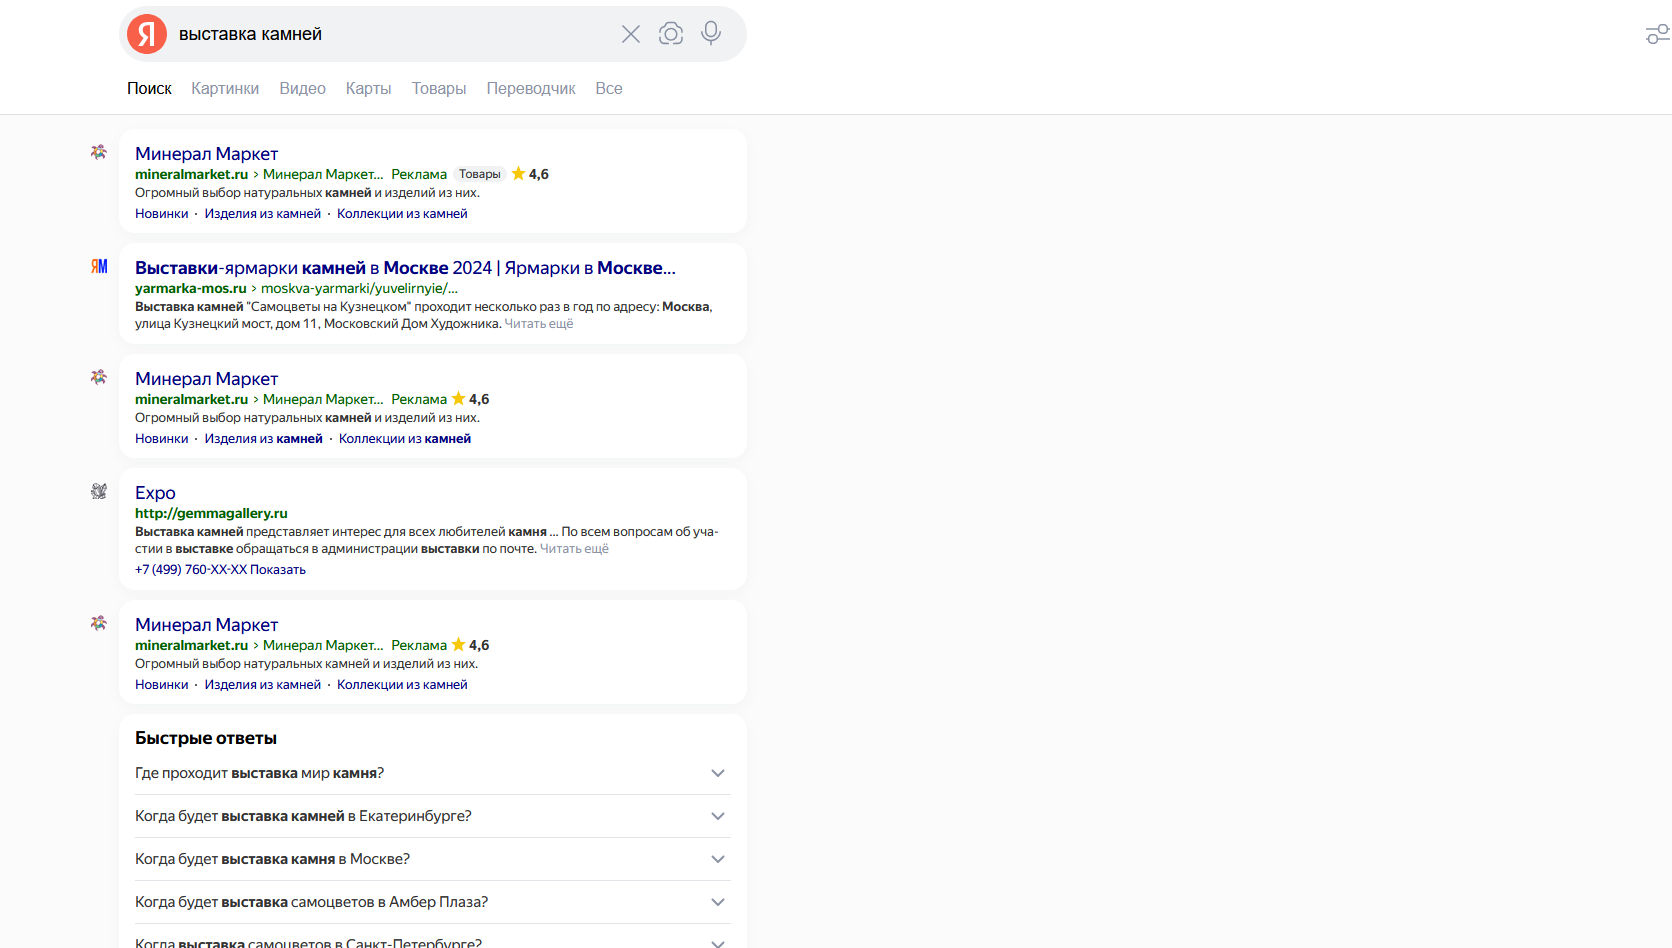Click mineralmarket.ru domain in first ad

(x=191, y=174)
